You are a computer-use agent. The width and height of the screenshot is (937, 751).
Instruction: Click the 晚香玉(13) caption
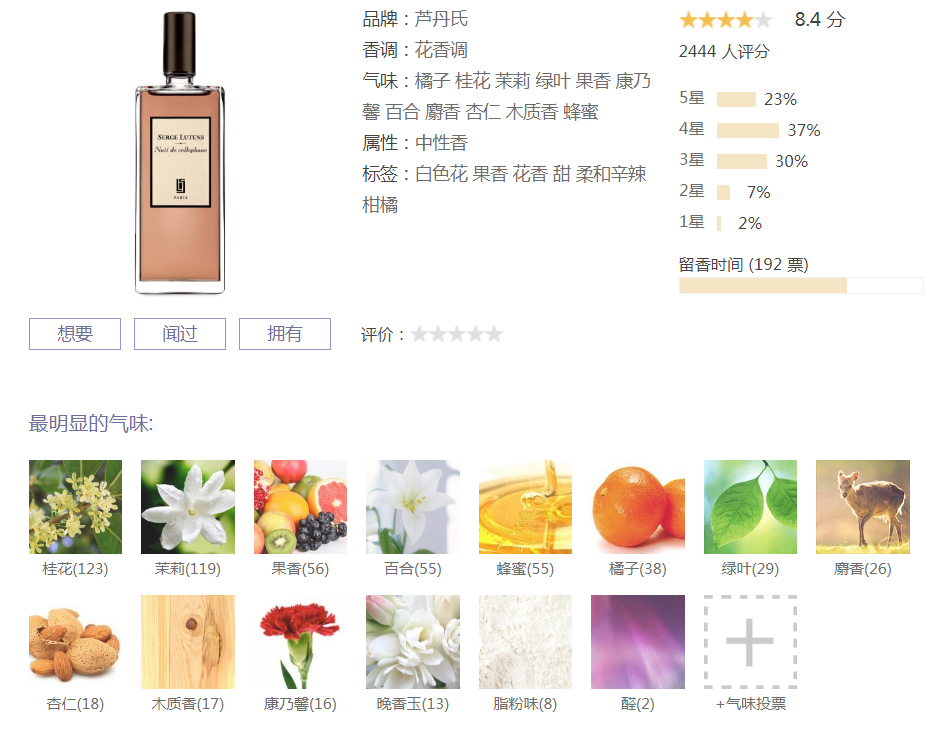pyautogui.click(x=413, y=704)
